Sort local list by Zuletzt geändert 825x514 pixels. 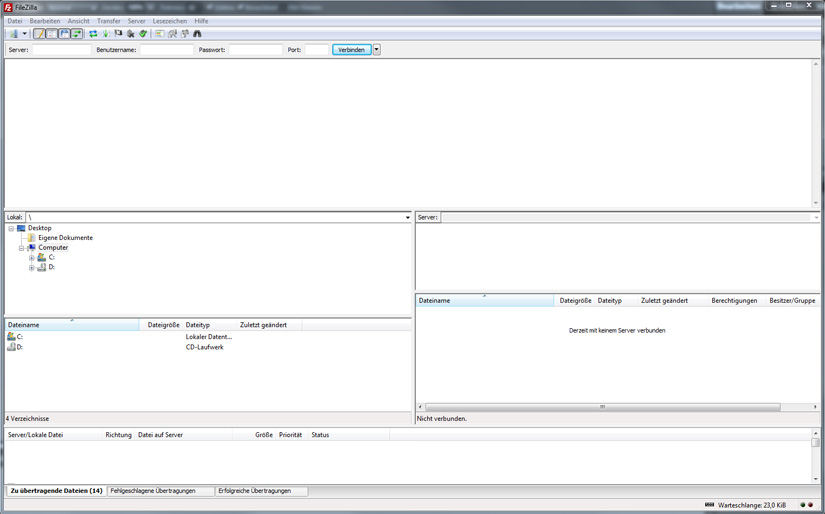tap(269, 325)
